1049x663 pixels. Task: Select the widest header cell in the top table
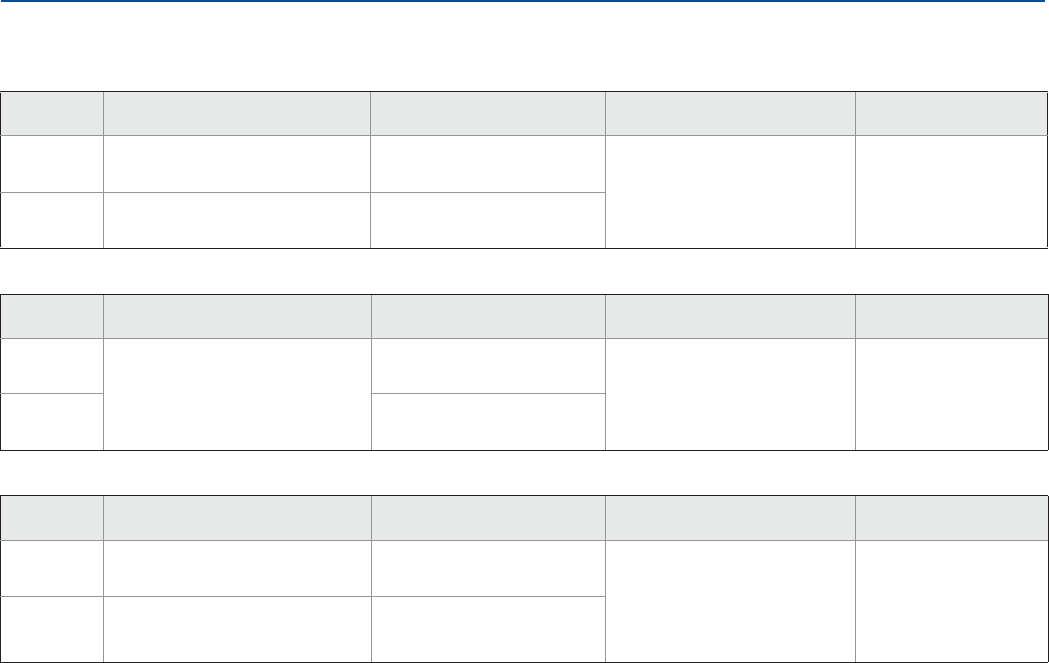pyautogui.click(x=237, y=114)
